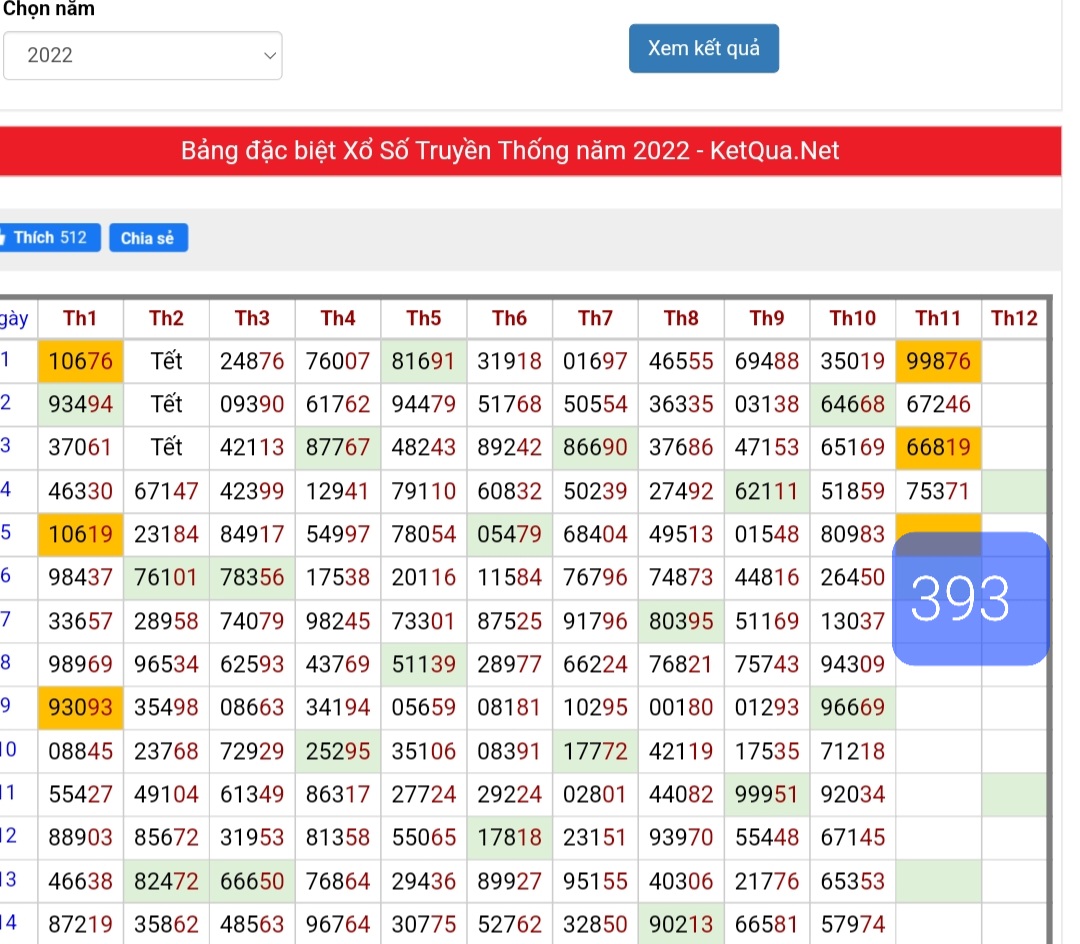Select the Th5 column header
1080x944 pixels.
[x=424, y=318]
